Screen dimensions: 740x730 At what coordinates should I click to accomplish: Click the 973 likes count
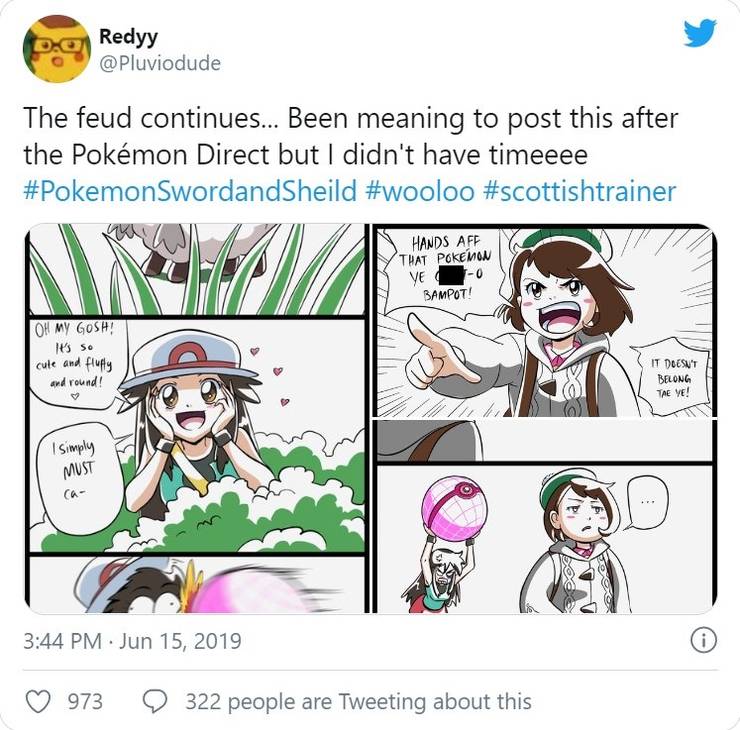(x=85, y=702)
